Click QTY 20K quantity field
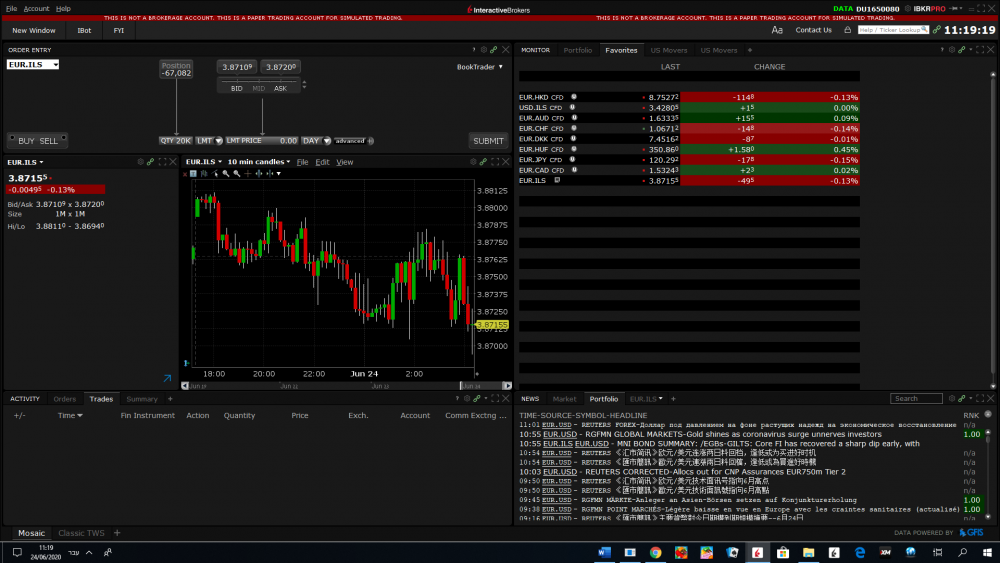The image size is (1000, 563). pos(175,141)
